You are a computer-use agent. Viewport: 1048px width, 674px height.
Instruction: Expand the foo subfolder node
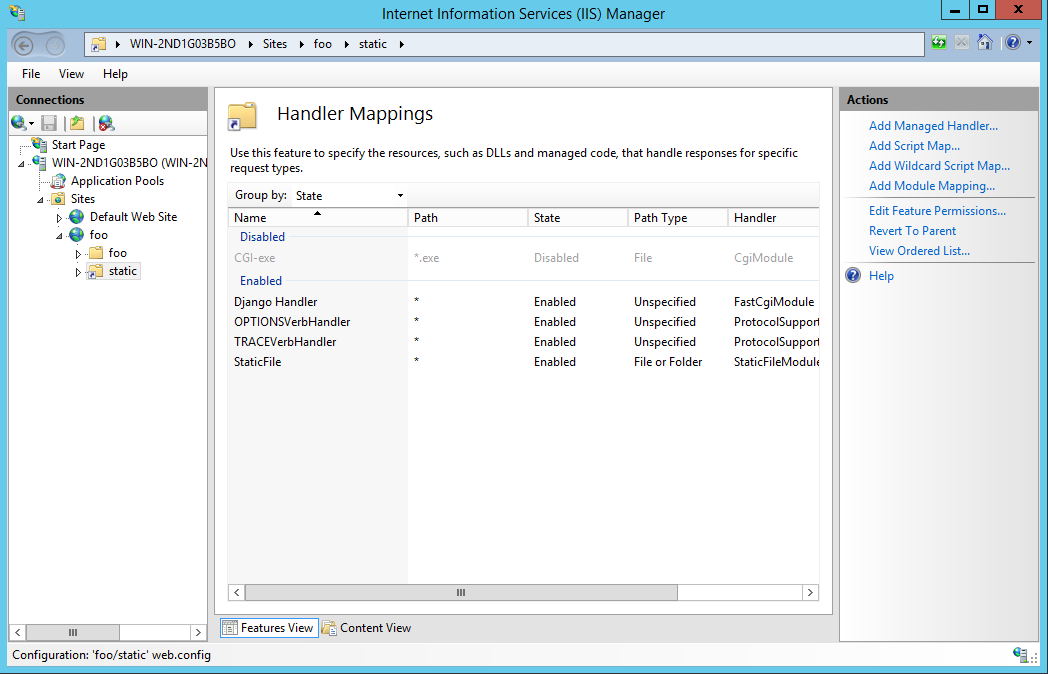click(78, 253)
